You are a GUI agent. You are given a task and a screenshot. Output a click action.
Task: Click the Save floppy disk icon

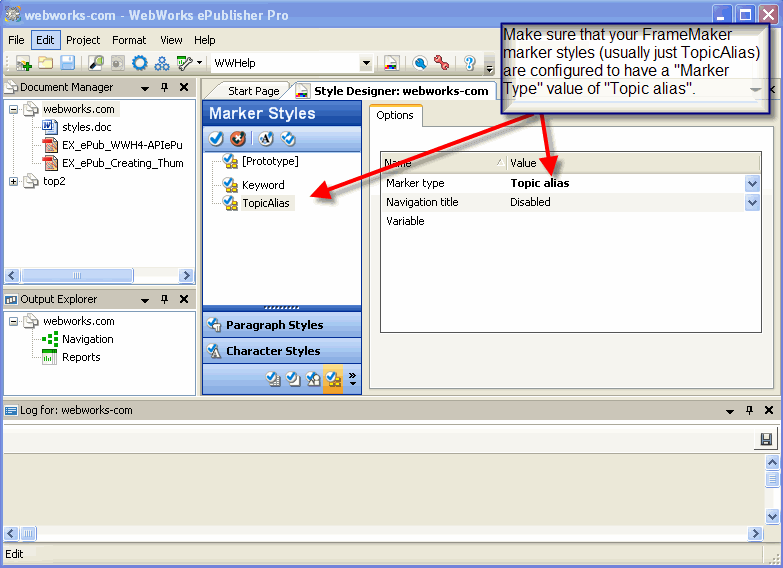[x=67, y=63]
